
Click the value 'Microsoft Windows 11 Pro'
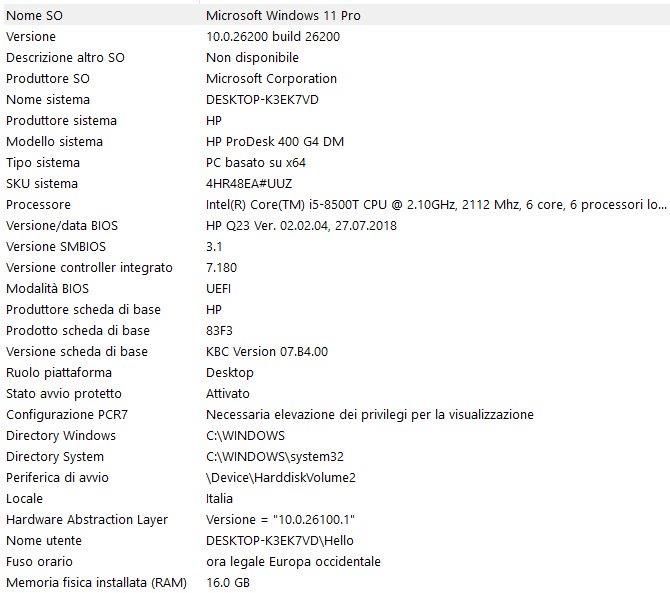point(283,15)
